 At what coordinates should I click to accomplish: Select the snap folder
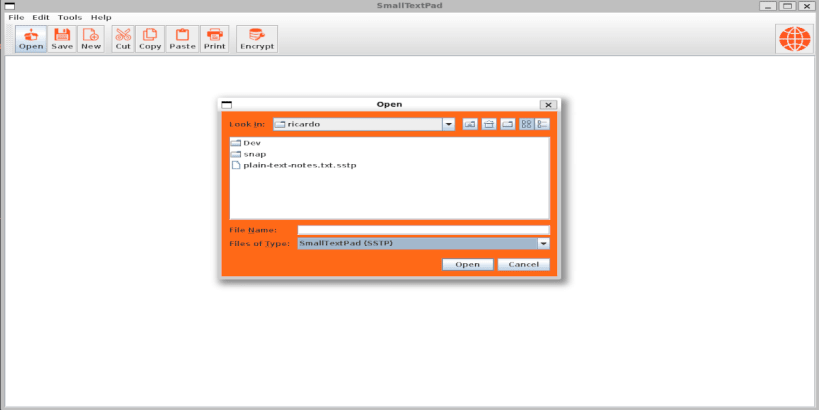tap(249, 154)
